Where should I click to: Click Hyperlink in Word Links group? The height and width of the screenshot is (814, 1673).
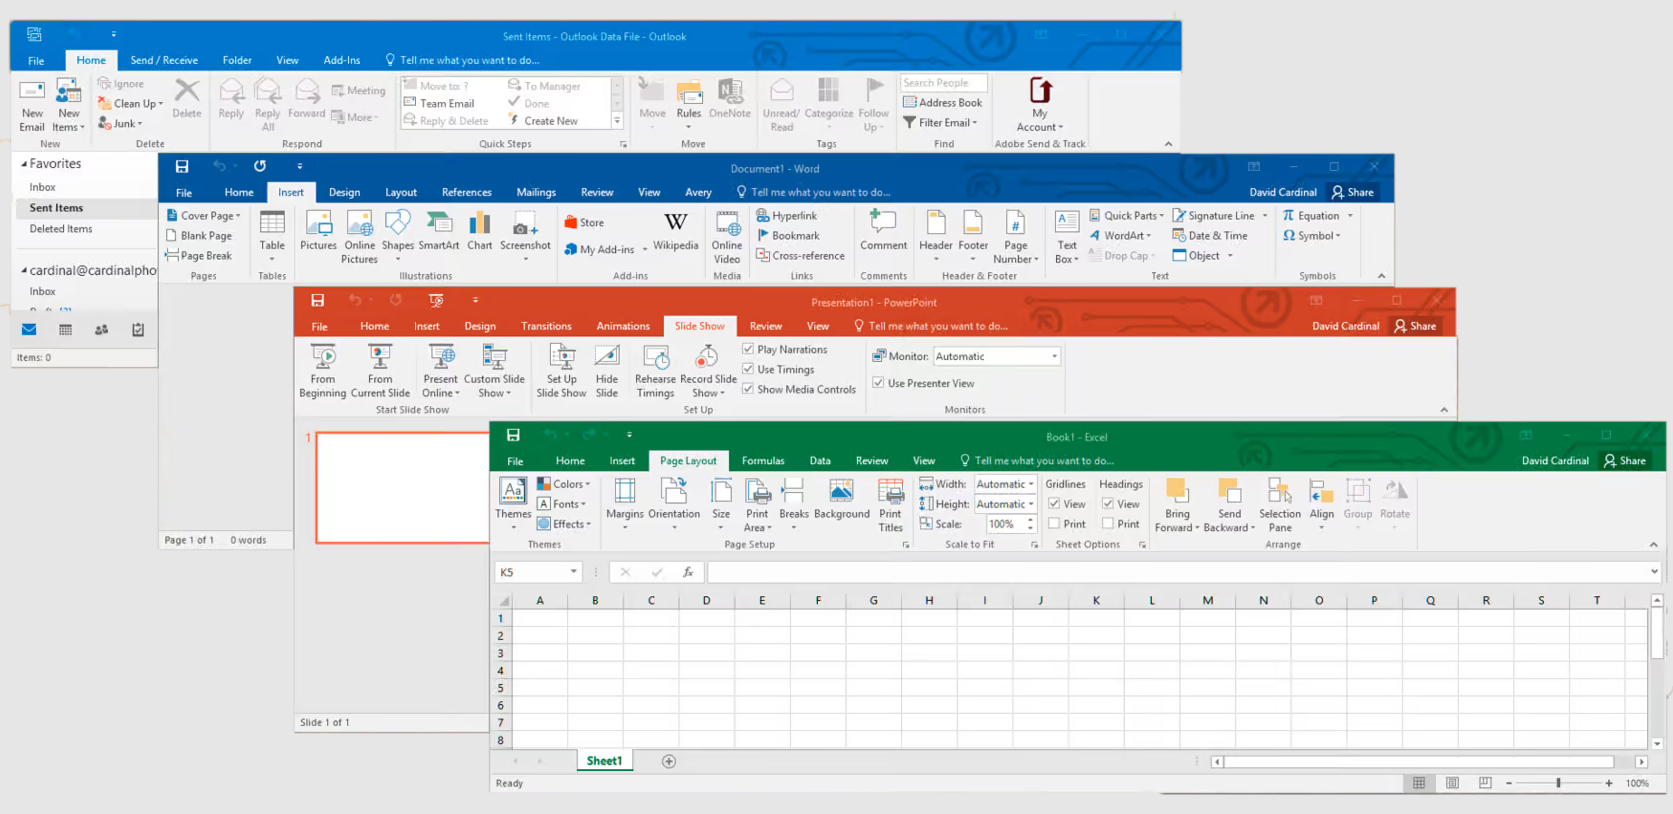(787, 215)
